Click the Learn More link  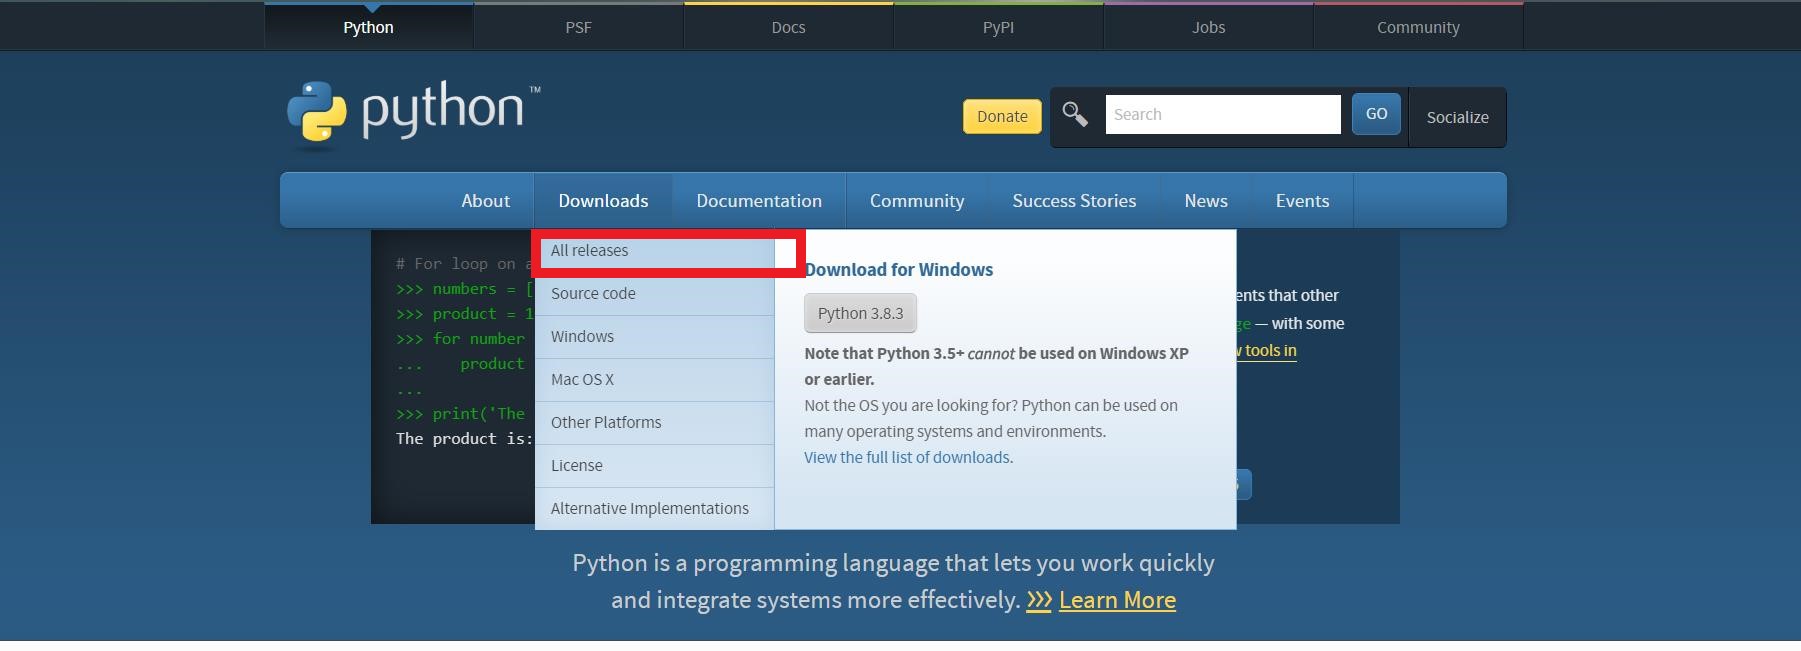pyautogui.click(x=1117, y=600)
